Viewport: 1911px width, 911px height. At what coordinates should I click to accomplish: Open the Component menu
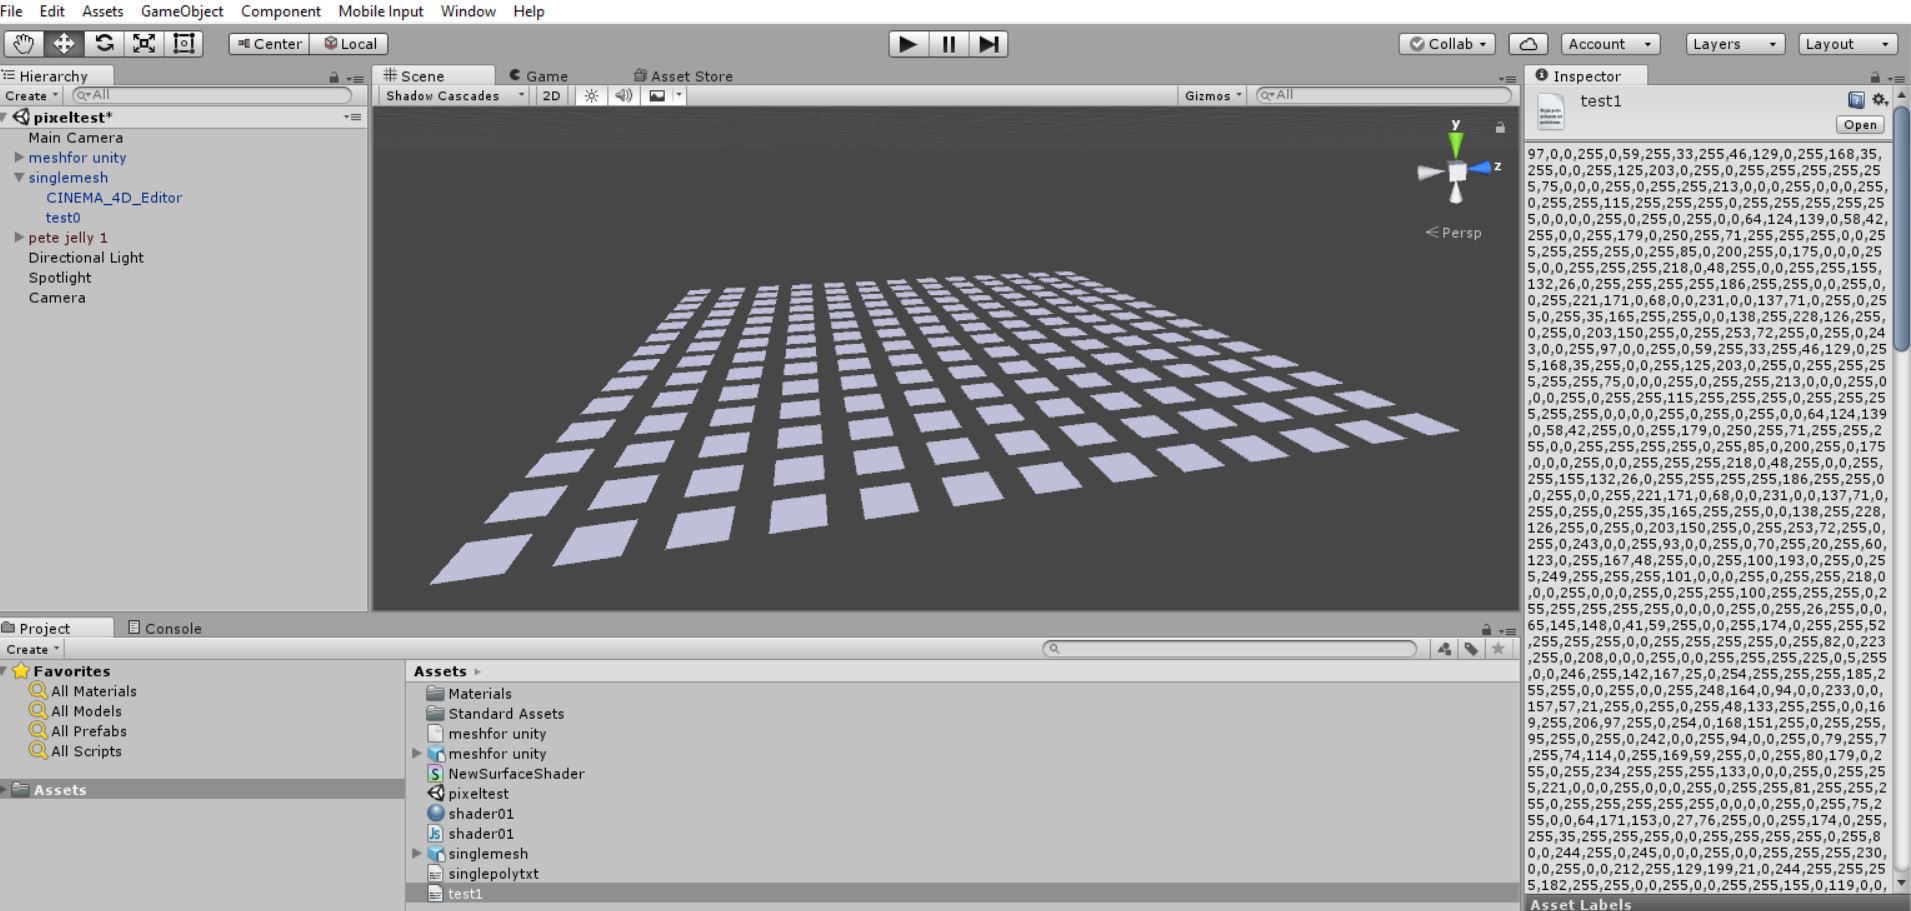click(x=281, y=11)
